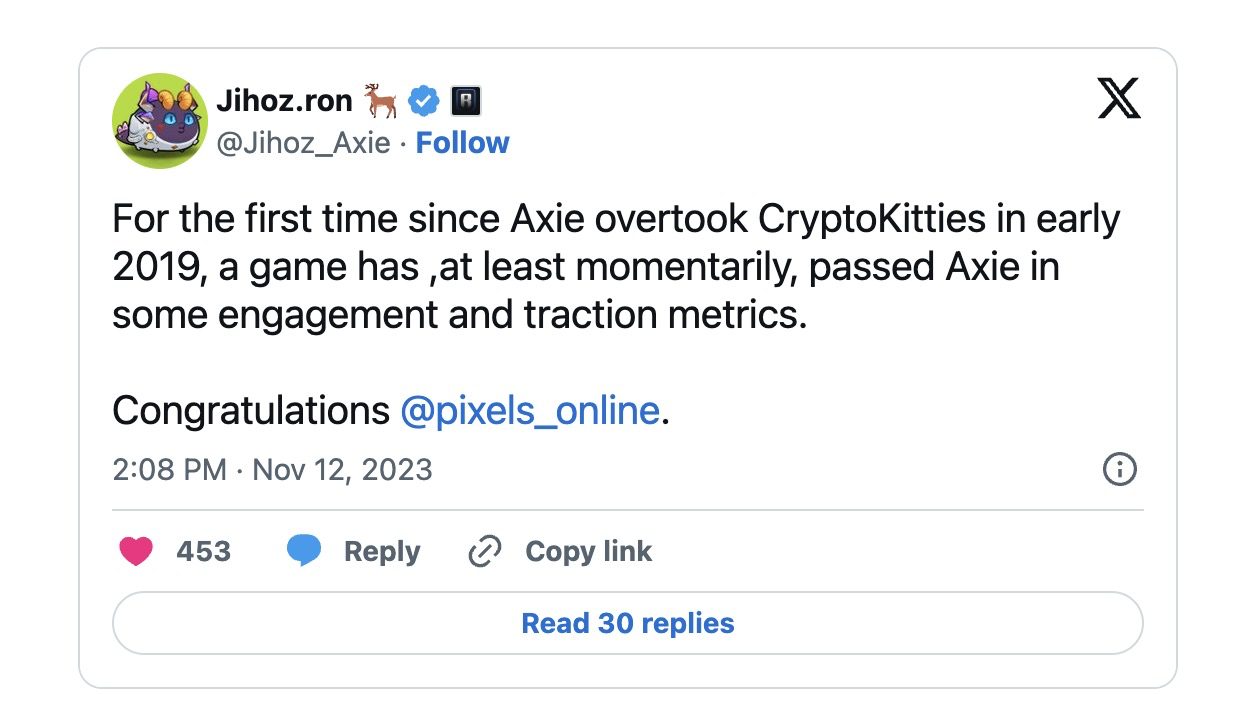Follow the @Jihoz_Axie account
The height and width of the screenshot is (722, 1238).
tap(462, 143)
